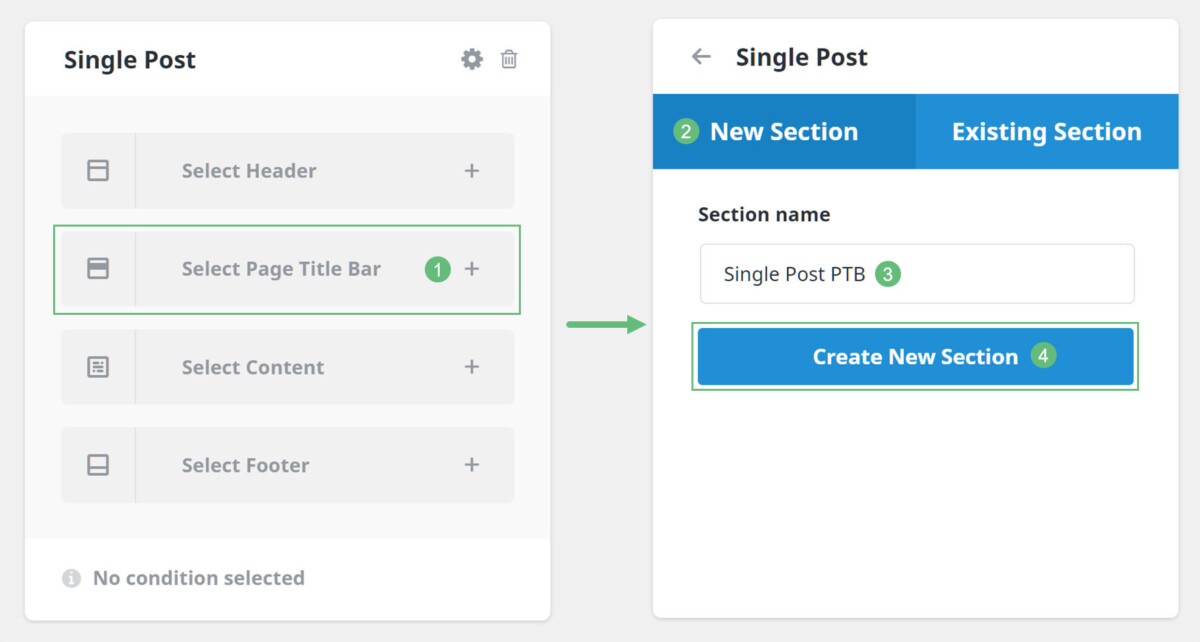Image resolution: width=1200 pixels, height=642 pixels.
Task: Click the numbered badge on Select Page Title Bar
Action: 437,269
